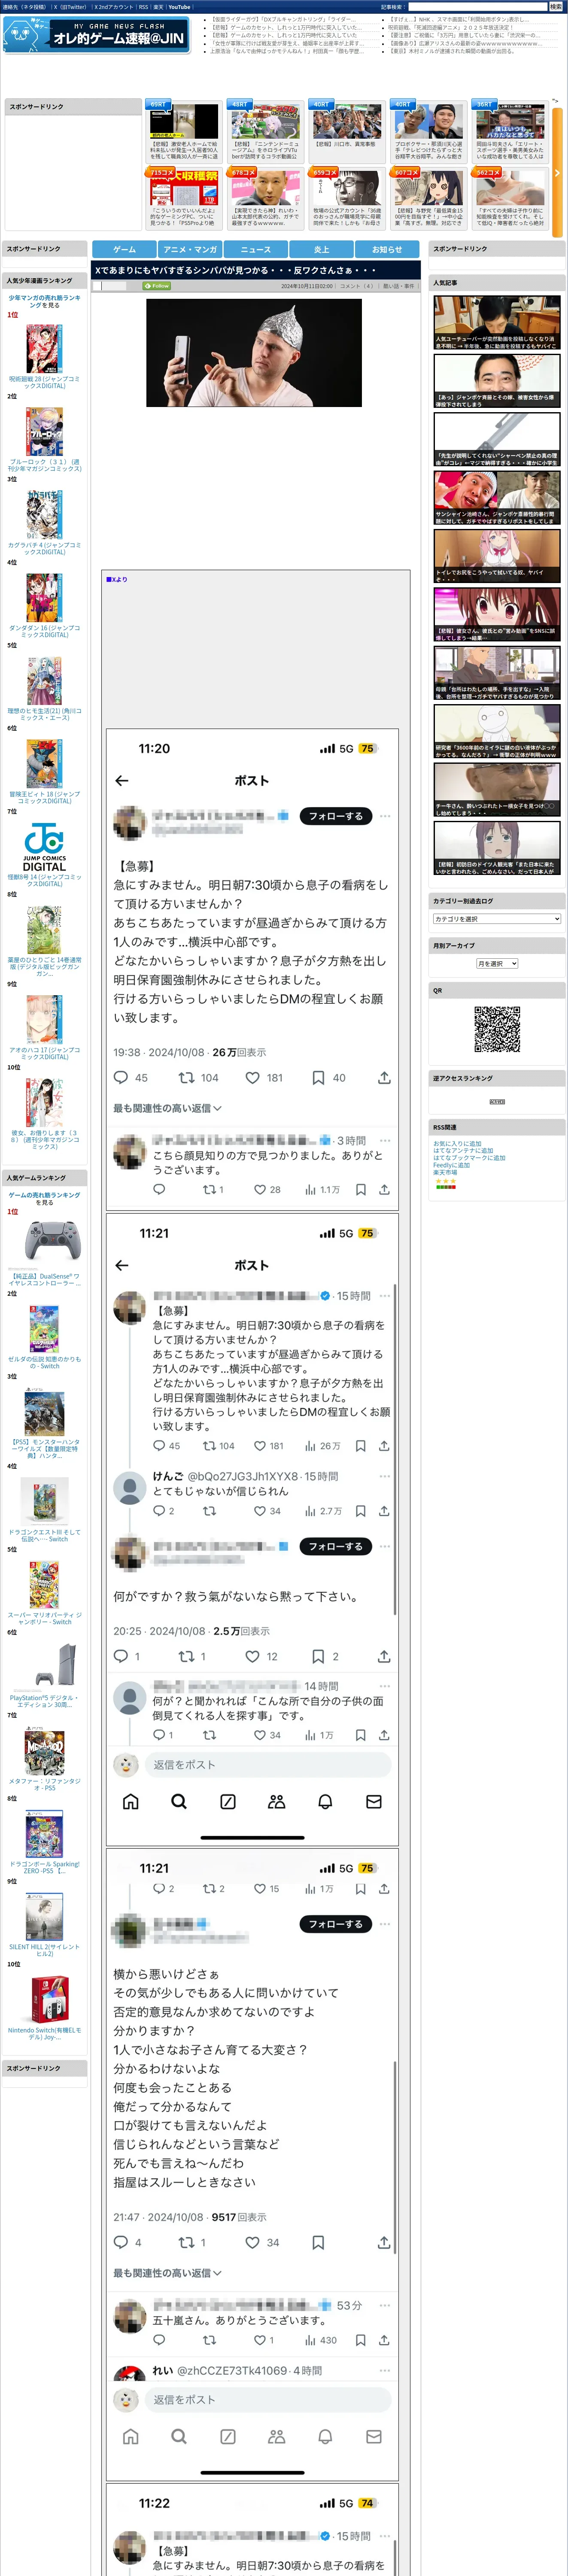Click the carousel next arrow on orange bar

point(557,173)
